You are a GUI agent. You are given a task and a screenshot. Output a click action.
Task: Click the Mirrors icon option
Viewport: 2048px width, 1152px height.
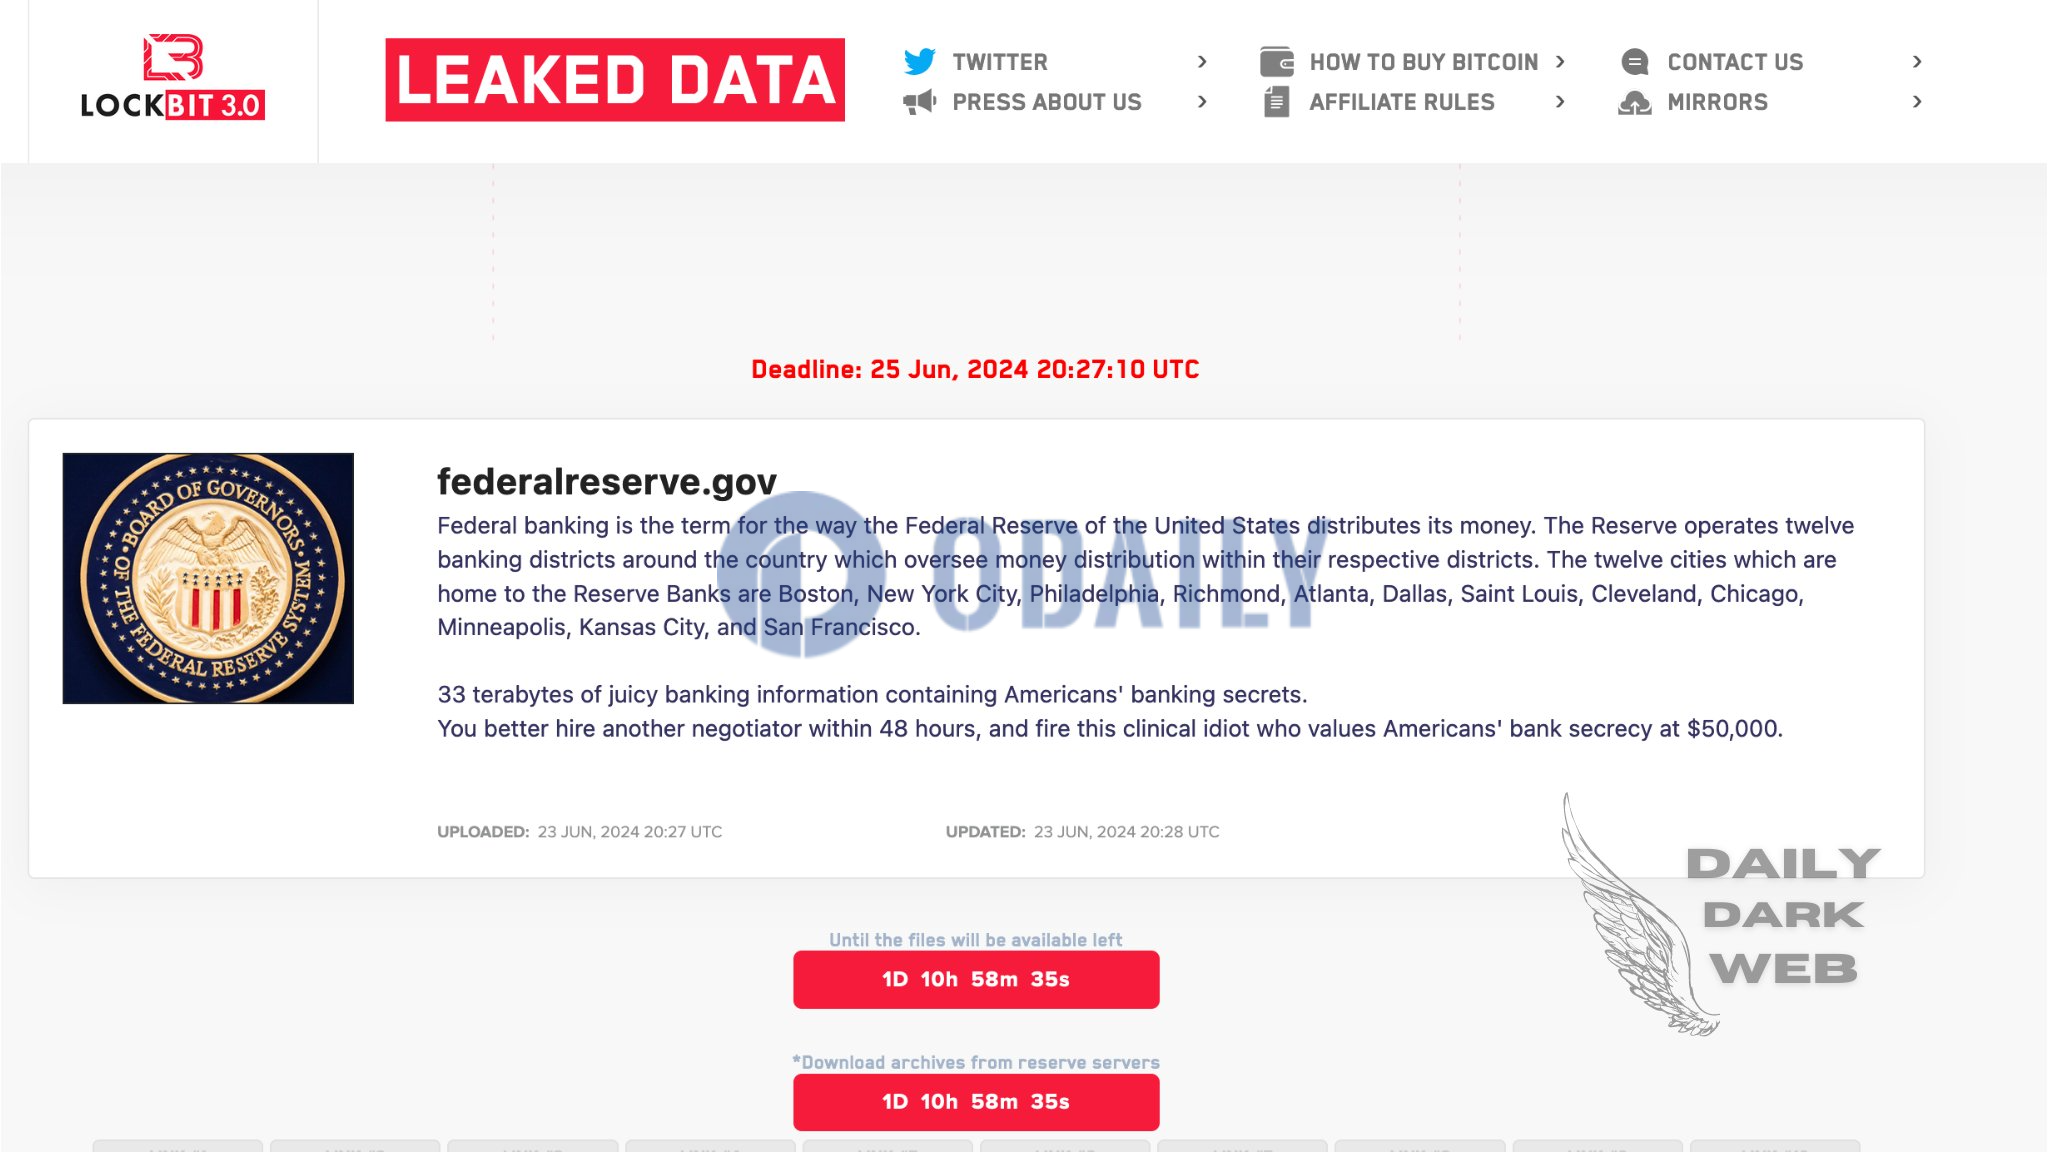(1634, 101)
